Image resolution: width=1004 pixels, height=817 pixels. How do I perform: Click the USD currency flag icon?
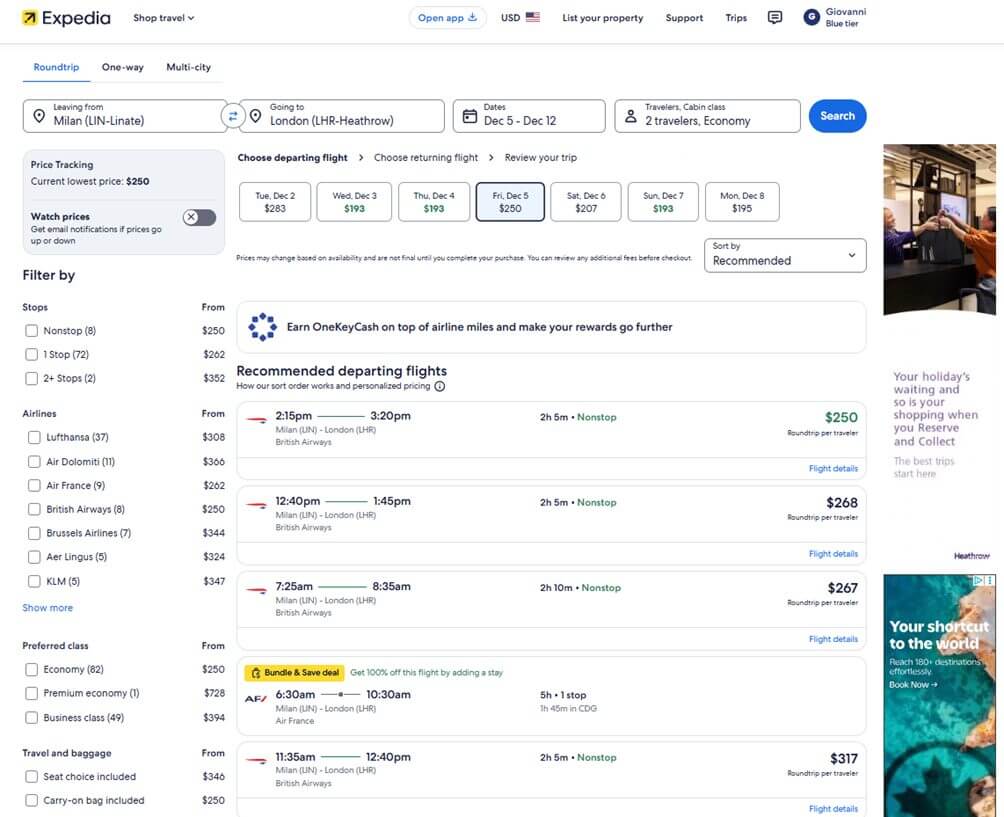pos(532,18)
